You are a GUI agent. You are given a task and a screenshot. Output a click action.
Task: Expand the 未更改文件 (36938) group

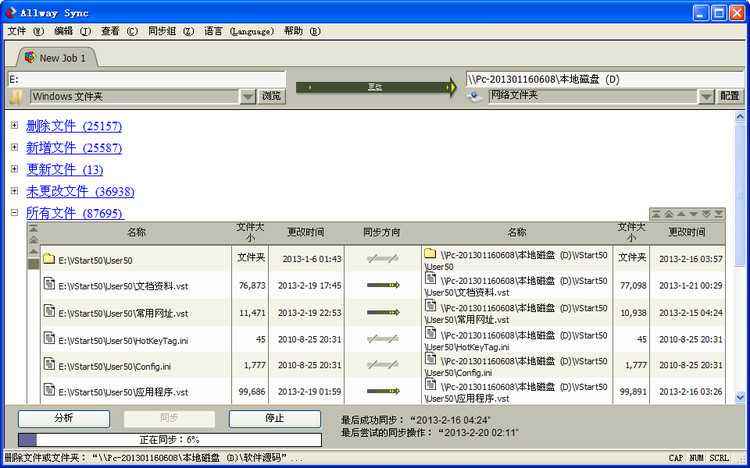click(x=14, y=190)
